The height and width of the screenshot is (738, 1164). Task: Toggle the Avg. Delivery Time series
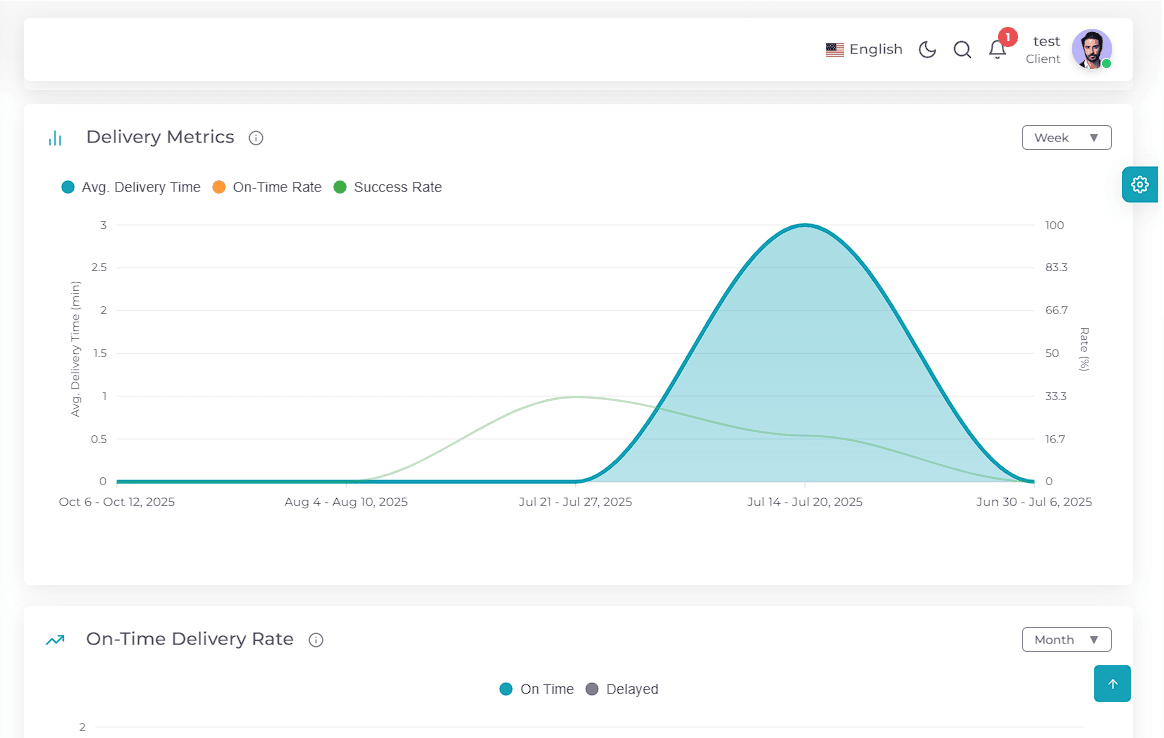(x=131, y=187)
